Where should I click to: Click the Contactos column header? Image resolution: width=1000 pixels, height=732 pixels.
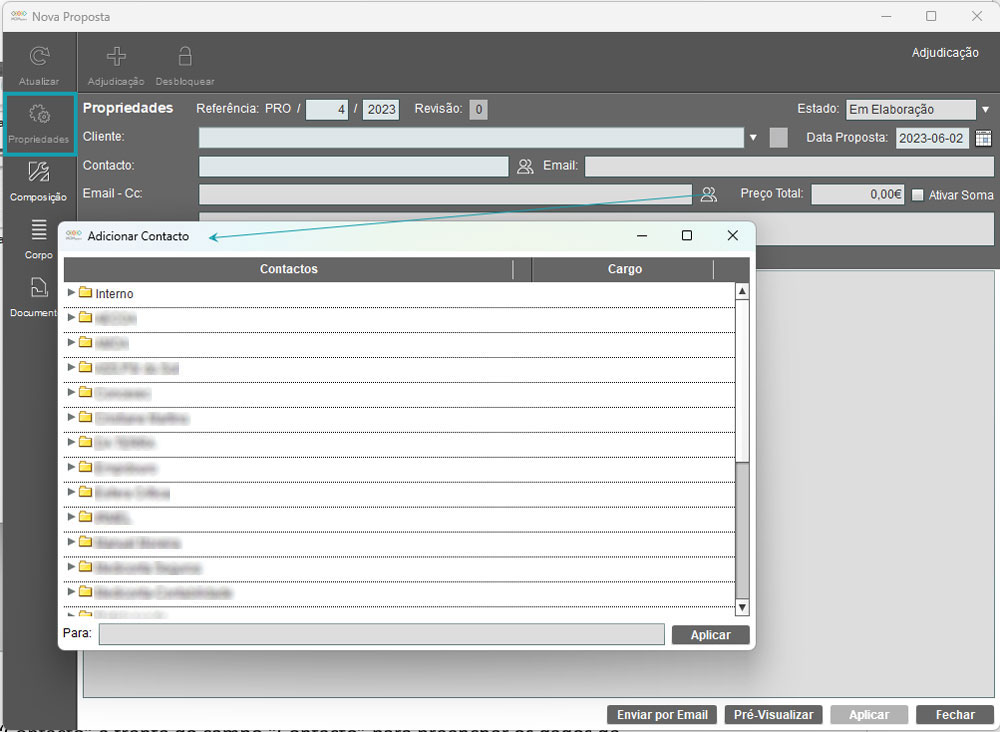coord(288,269)
